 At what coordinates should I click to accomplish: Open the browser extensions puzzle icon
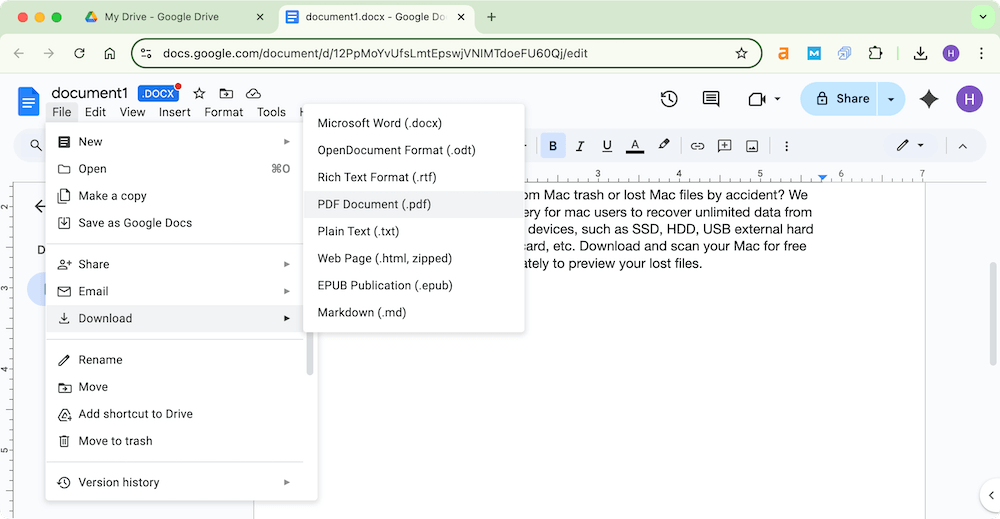point(875,54)
